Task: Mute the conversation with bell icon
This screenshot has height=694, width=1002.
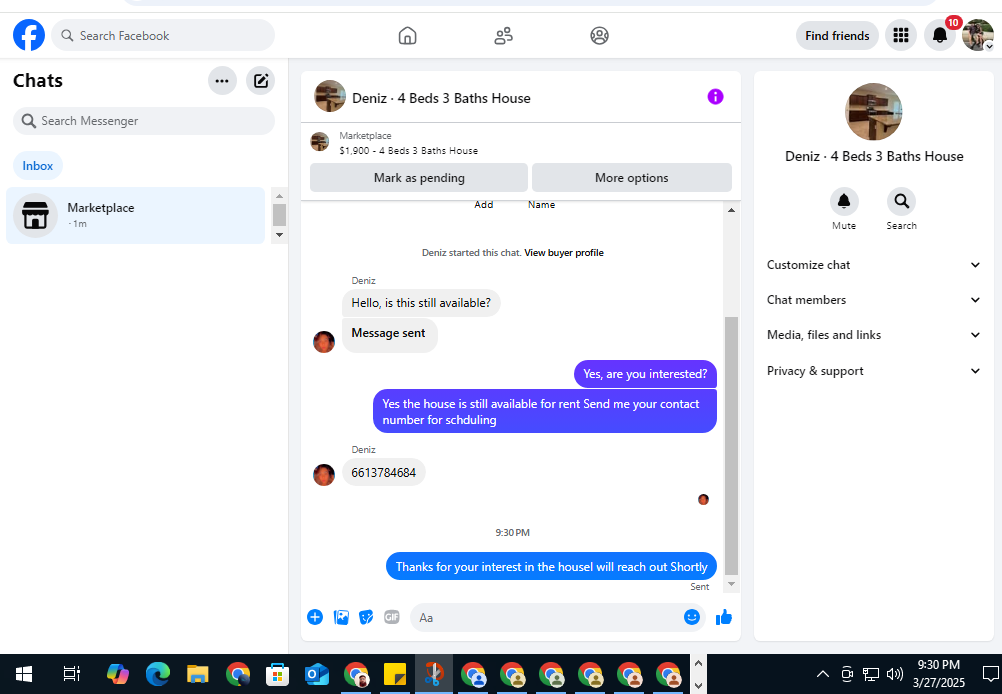Action: 844,201
